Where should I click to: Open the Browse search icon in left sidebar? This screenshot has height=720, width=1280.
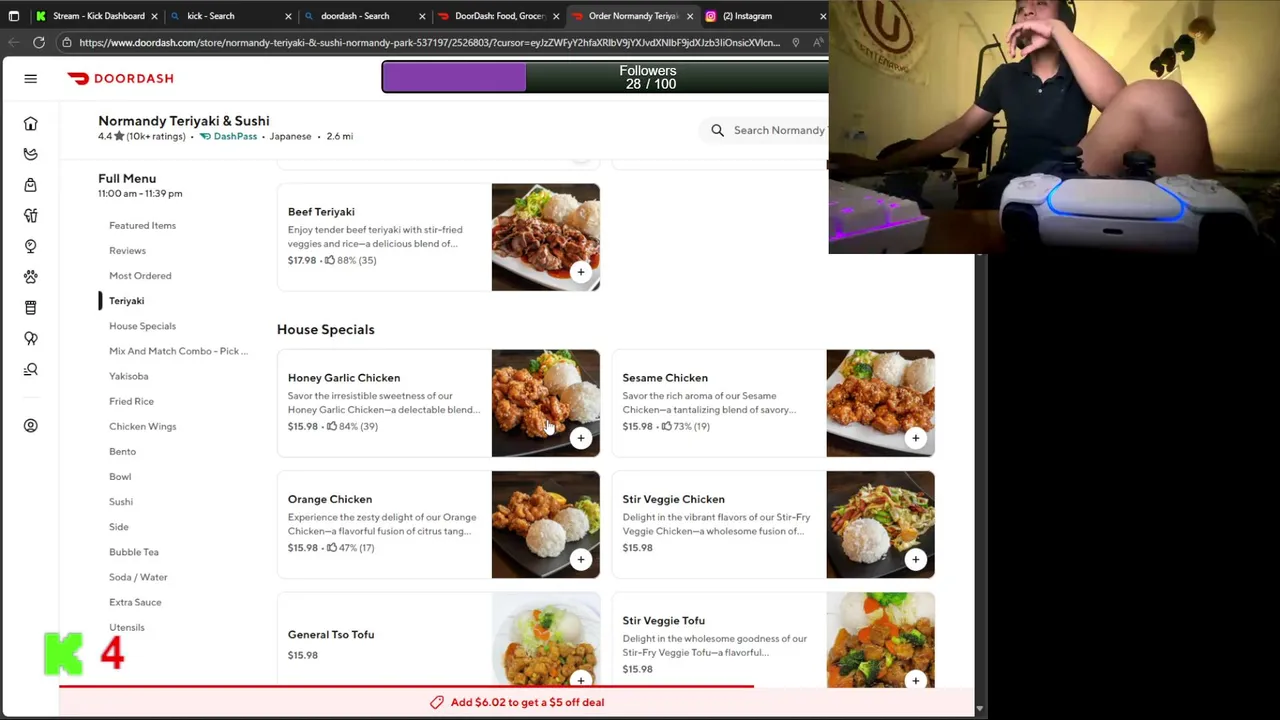(x=30, y=369)
